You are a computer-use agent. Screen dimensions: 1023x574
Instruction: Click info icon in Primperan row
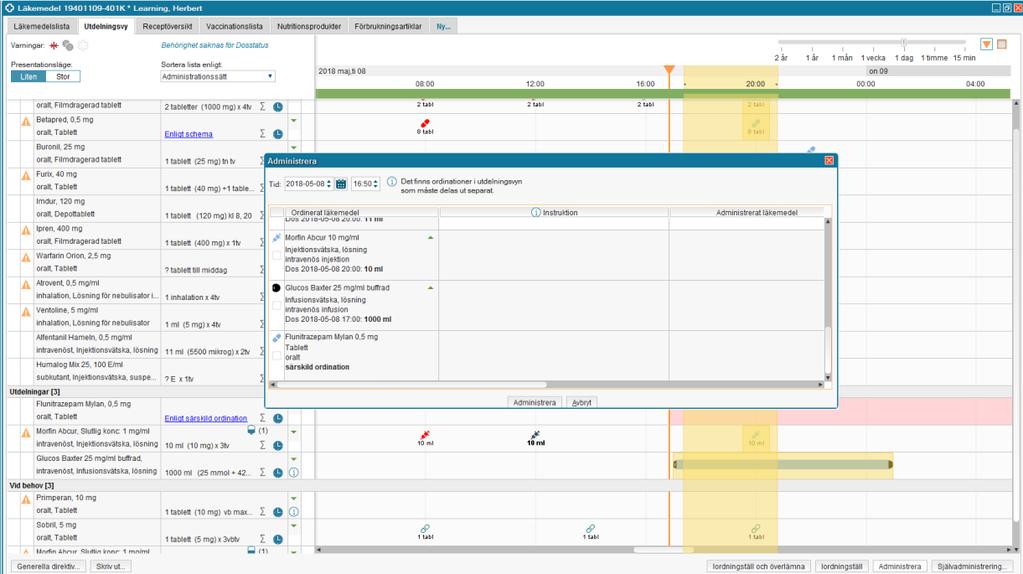click(294, 512)
